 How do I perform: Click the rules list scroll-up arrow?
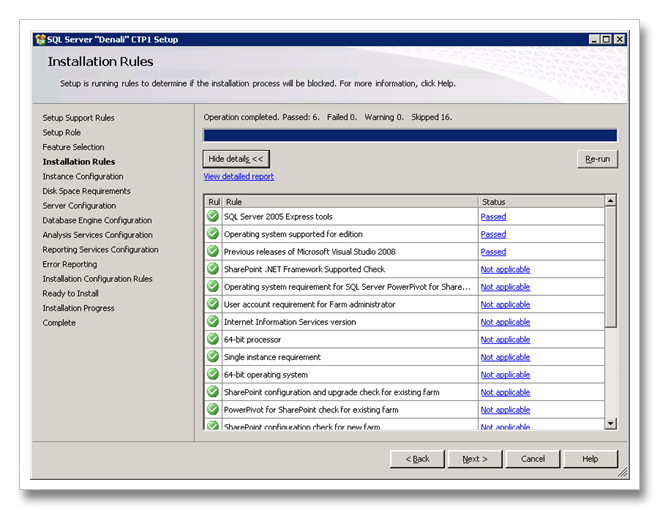[610, 201]
